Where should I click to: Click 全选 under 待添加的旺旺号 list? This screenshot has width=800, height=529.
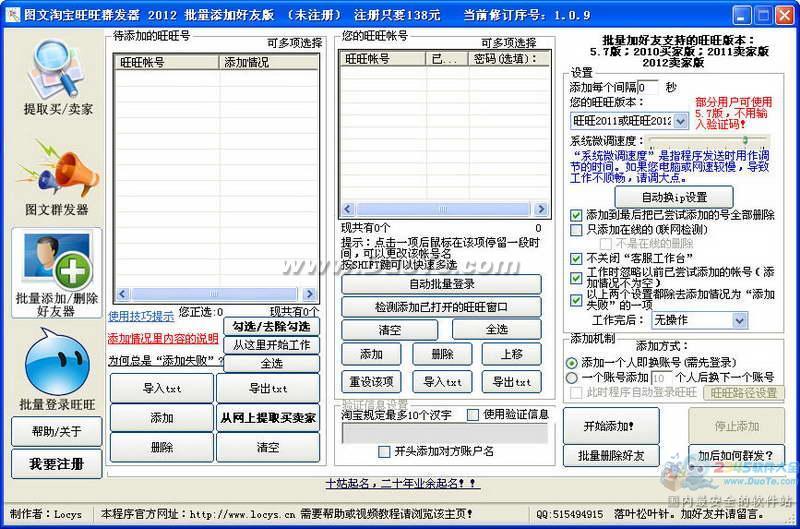coord(271,363)
